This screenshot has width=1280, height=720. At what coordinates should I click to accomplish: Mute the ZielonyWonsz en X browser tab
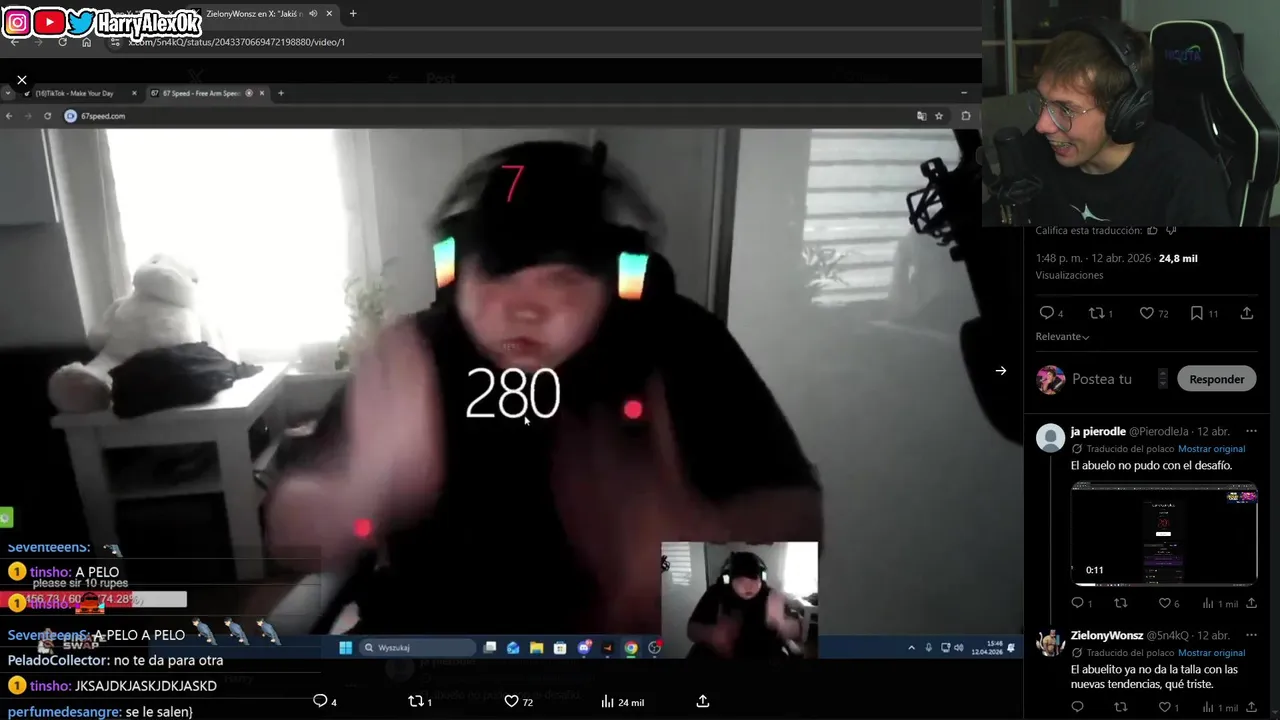coord(313,14)
